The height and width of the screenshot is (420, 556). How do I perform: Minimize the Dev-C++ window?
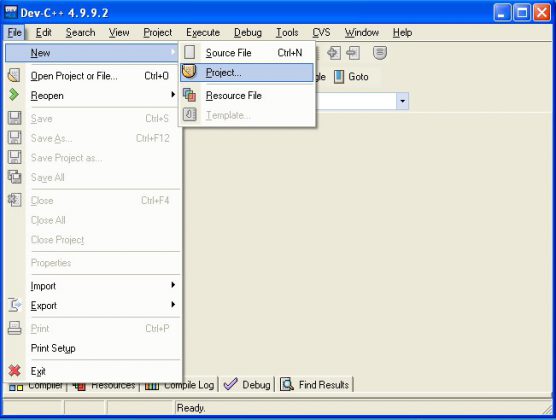coord(502,13)
